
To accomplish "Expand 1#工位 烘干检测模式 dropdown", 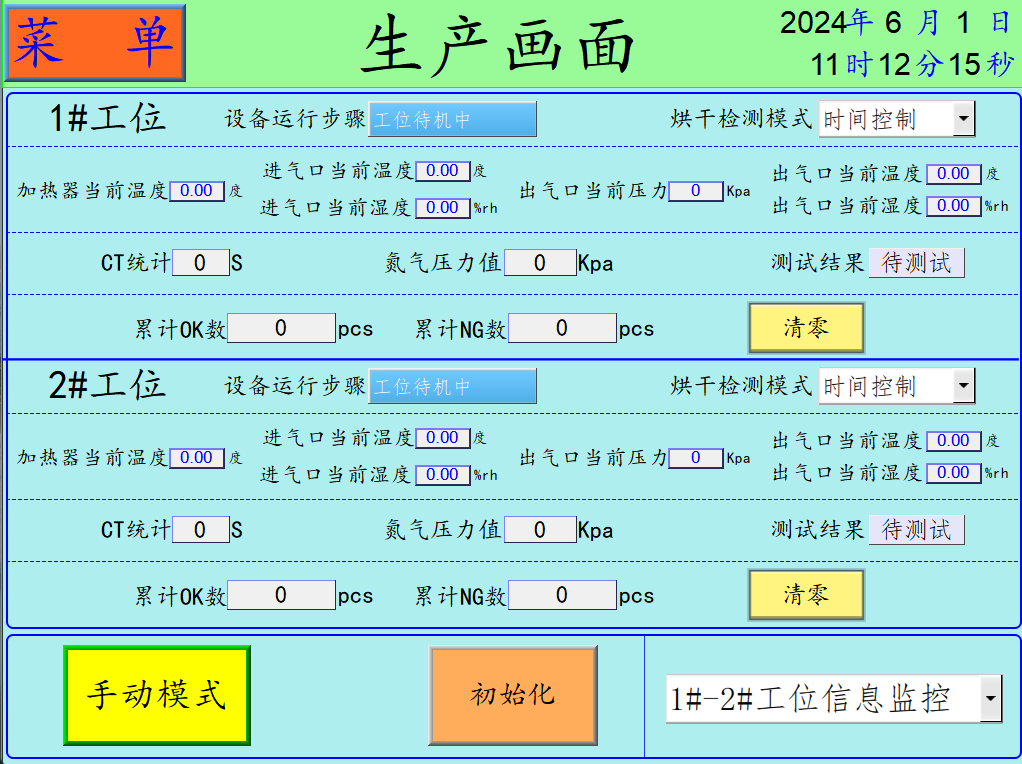I will pos(963,119).
